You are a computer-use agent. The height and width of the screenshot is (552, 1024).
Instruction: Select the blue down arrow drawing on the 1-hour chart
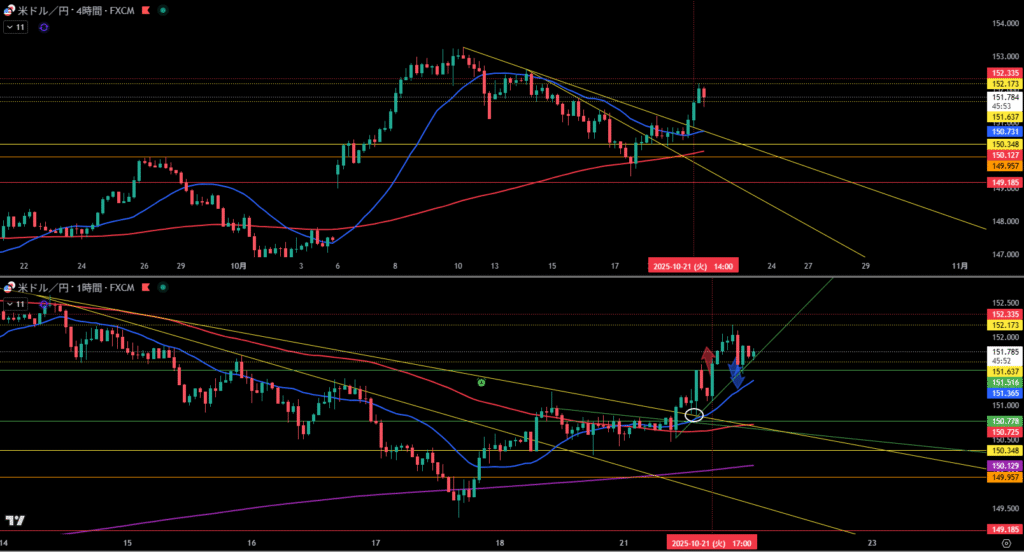[736, 375]
